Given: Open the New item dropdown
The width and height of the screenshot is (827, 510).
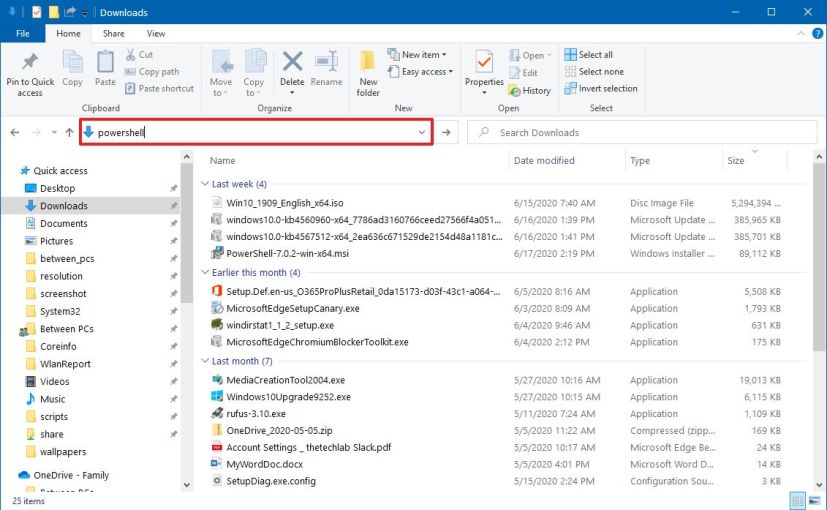Looking at the screenshot, I should coord(417,54).
